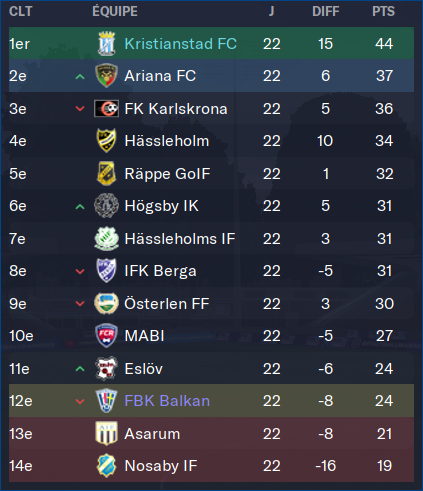Click the Österlen FF crest

pyautogui.click(x=106, y=303)
